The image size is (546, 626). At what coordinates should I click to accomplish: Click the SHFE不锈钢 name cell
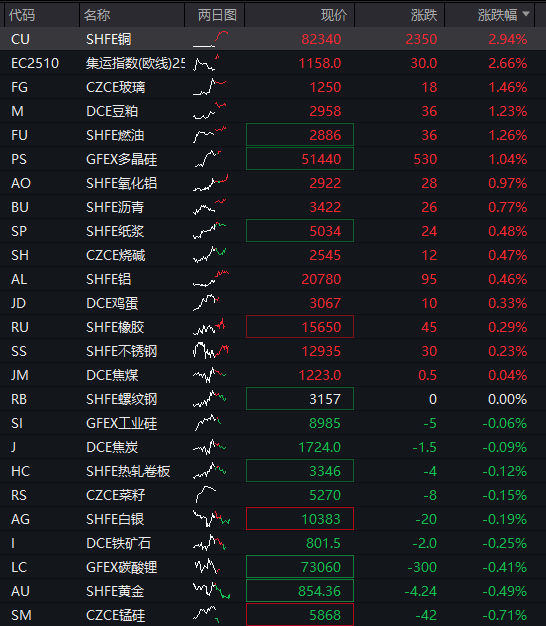(x=122, y=351)
